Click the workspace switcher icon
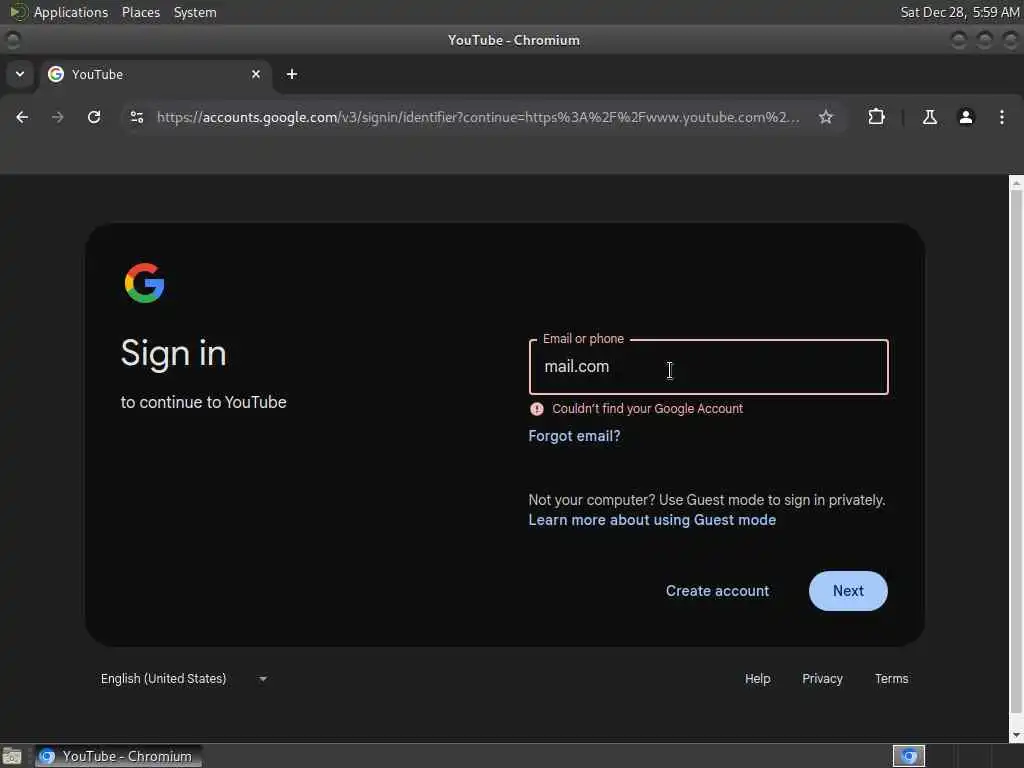The height and width of the screenshot is (768, 1024). [909, 756]
